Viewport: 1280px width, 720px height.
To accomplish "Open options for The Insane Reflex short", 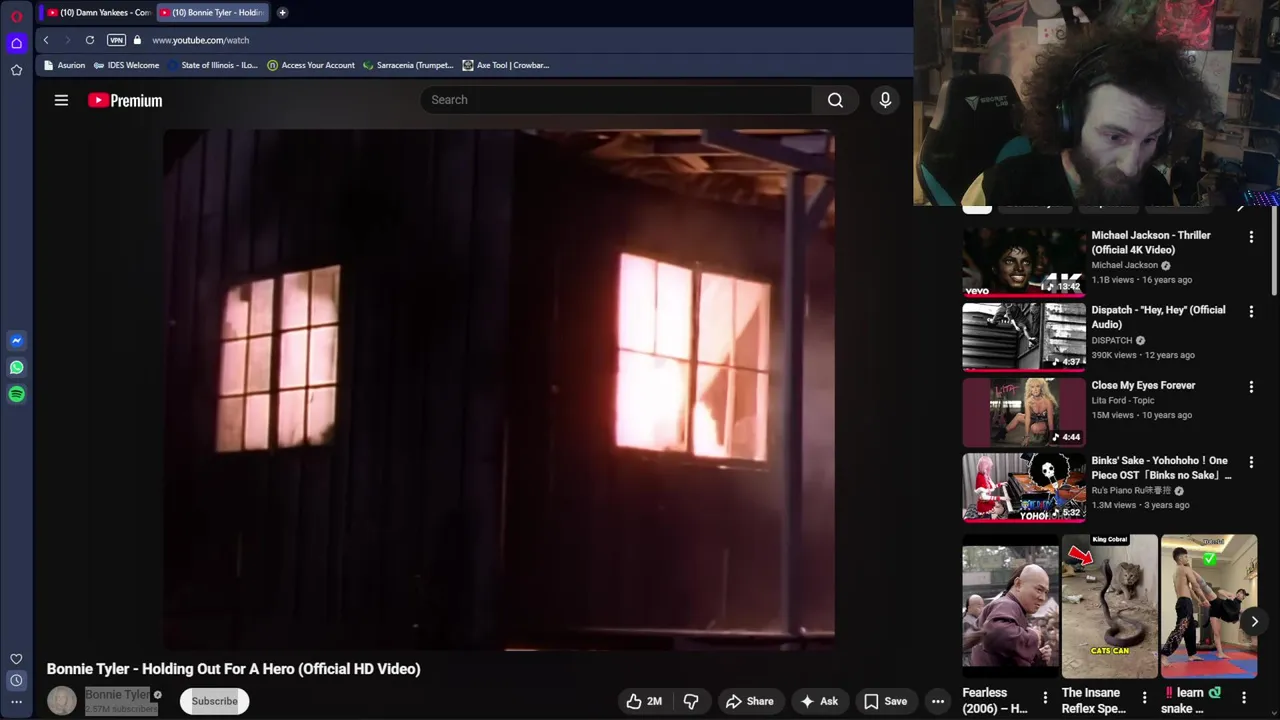I will pos(1144,698).
